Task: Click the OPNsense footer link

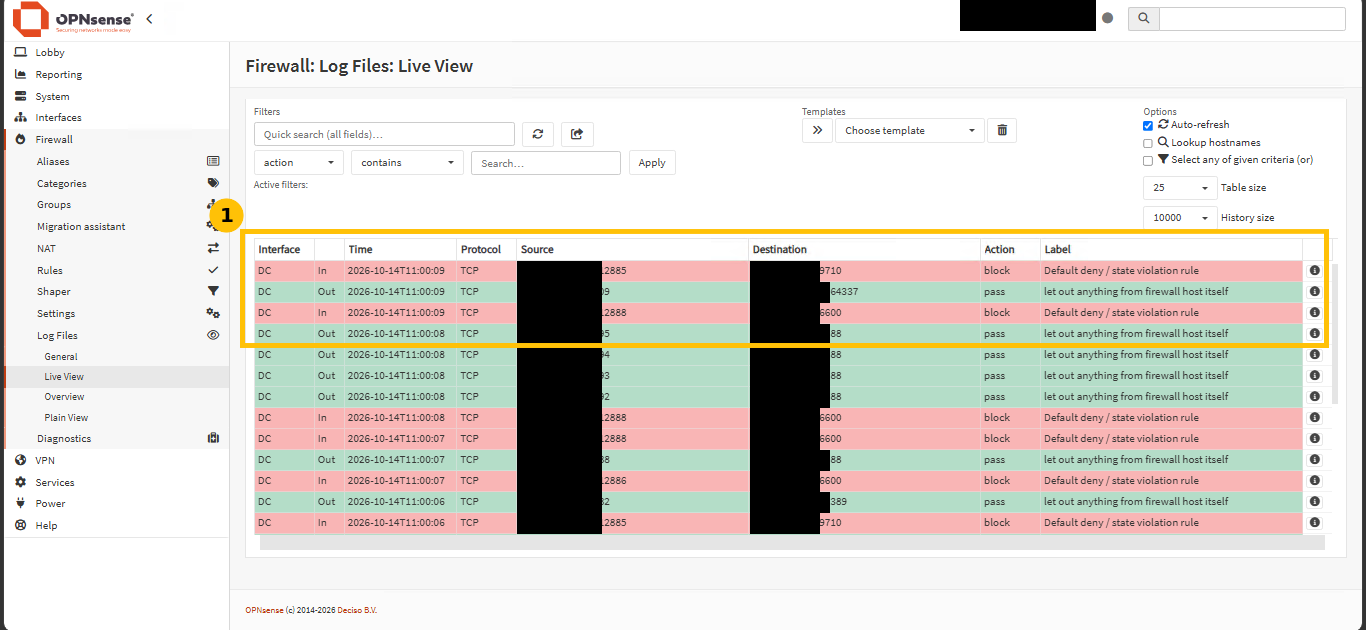Action: tap(264, 610)
